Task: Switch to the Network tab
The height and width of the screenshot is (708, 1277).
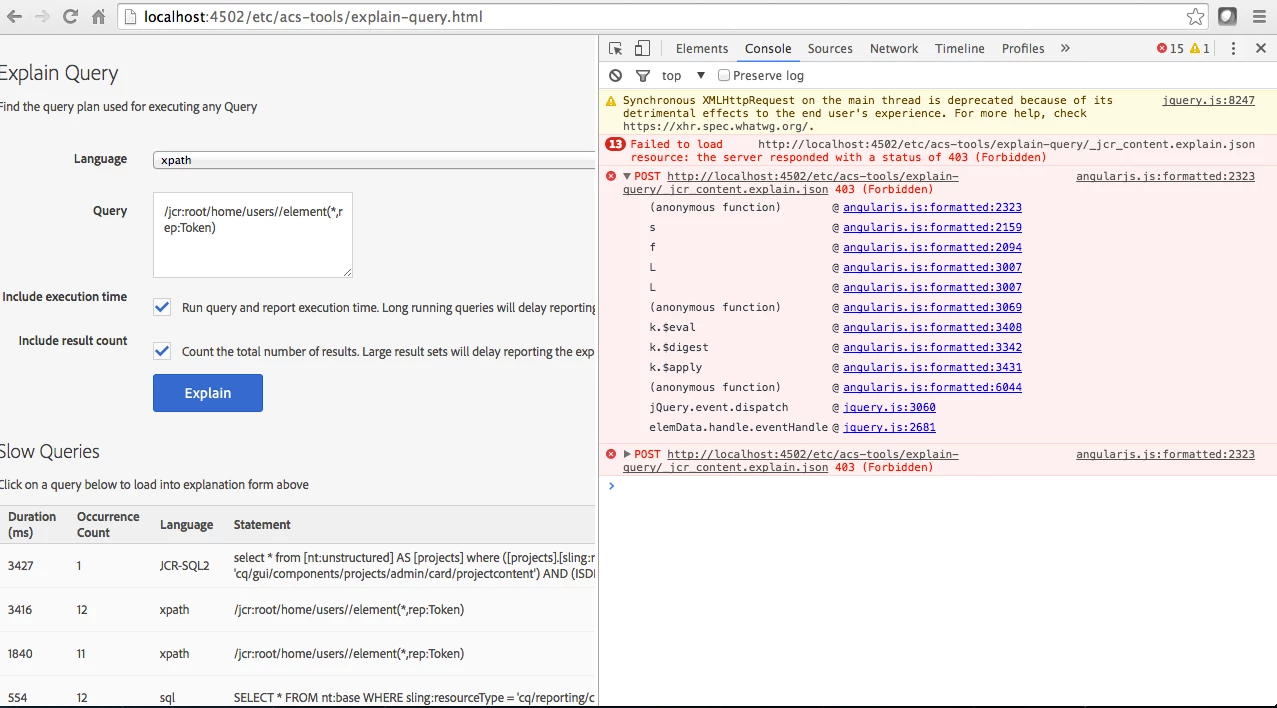Action: point(894,48)
